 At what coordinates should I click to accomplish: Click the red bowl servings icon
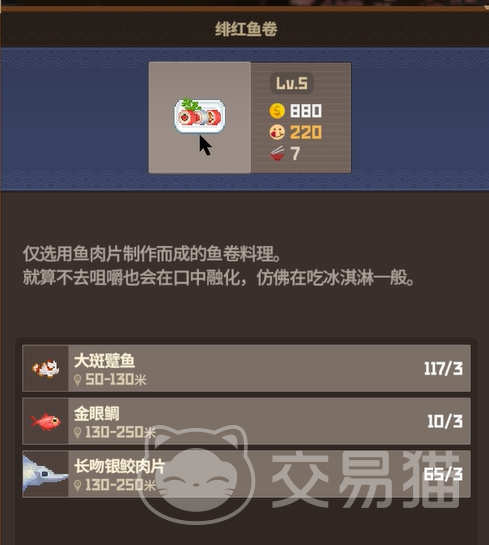tap(277, 153)
